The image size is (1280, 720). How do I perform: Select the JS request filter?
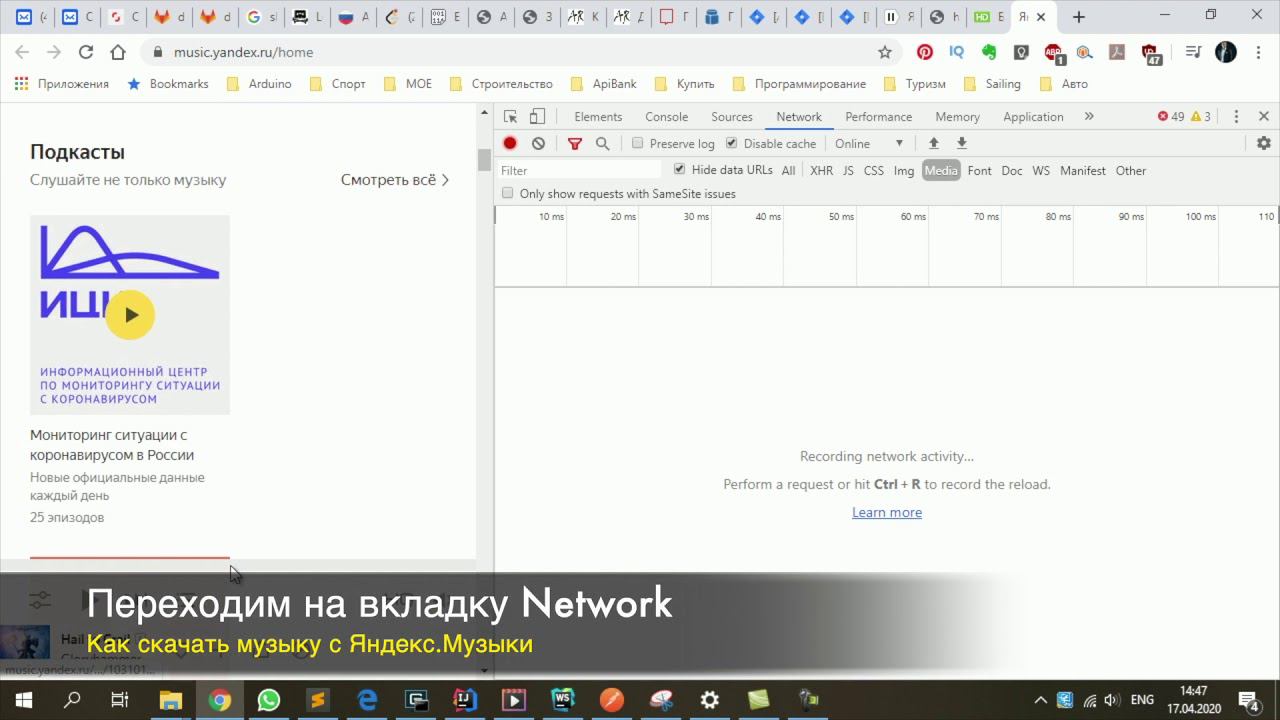848,171
